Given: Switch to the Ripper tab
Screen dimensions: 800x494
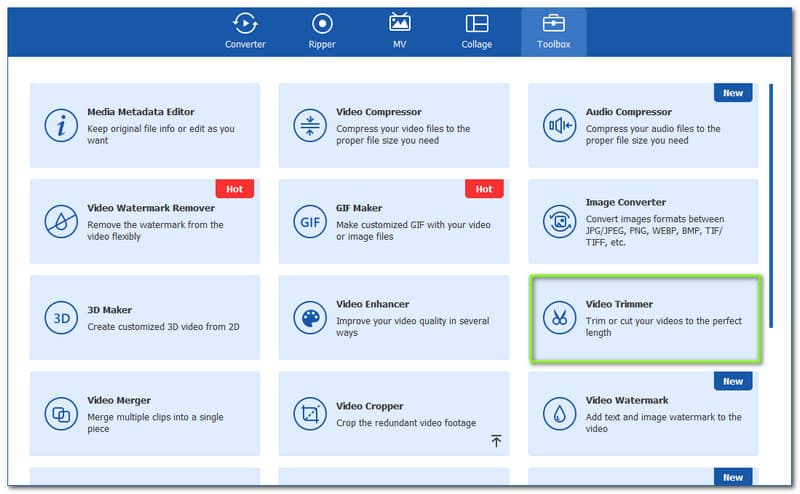Looking at the screenshot, I should tap(322, 32).
